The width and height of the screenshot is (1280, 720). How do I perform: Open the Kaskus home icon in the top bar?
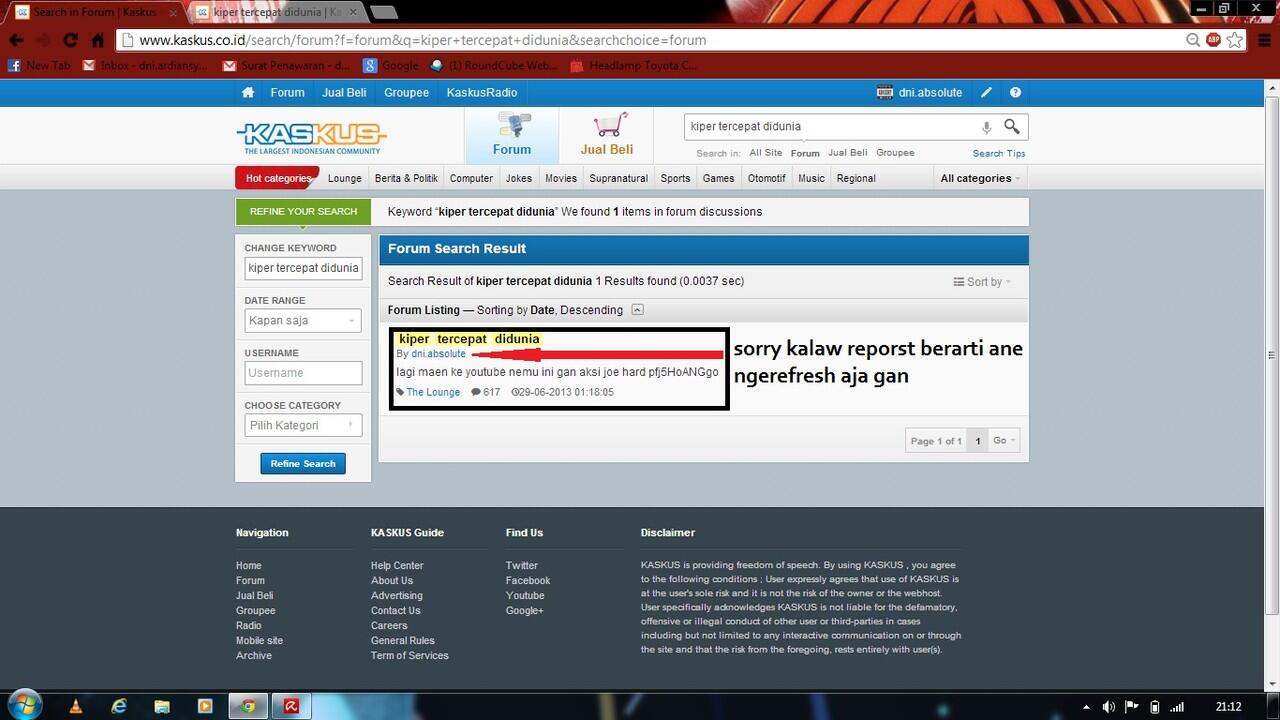(247, 92)
